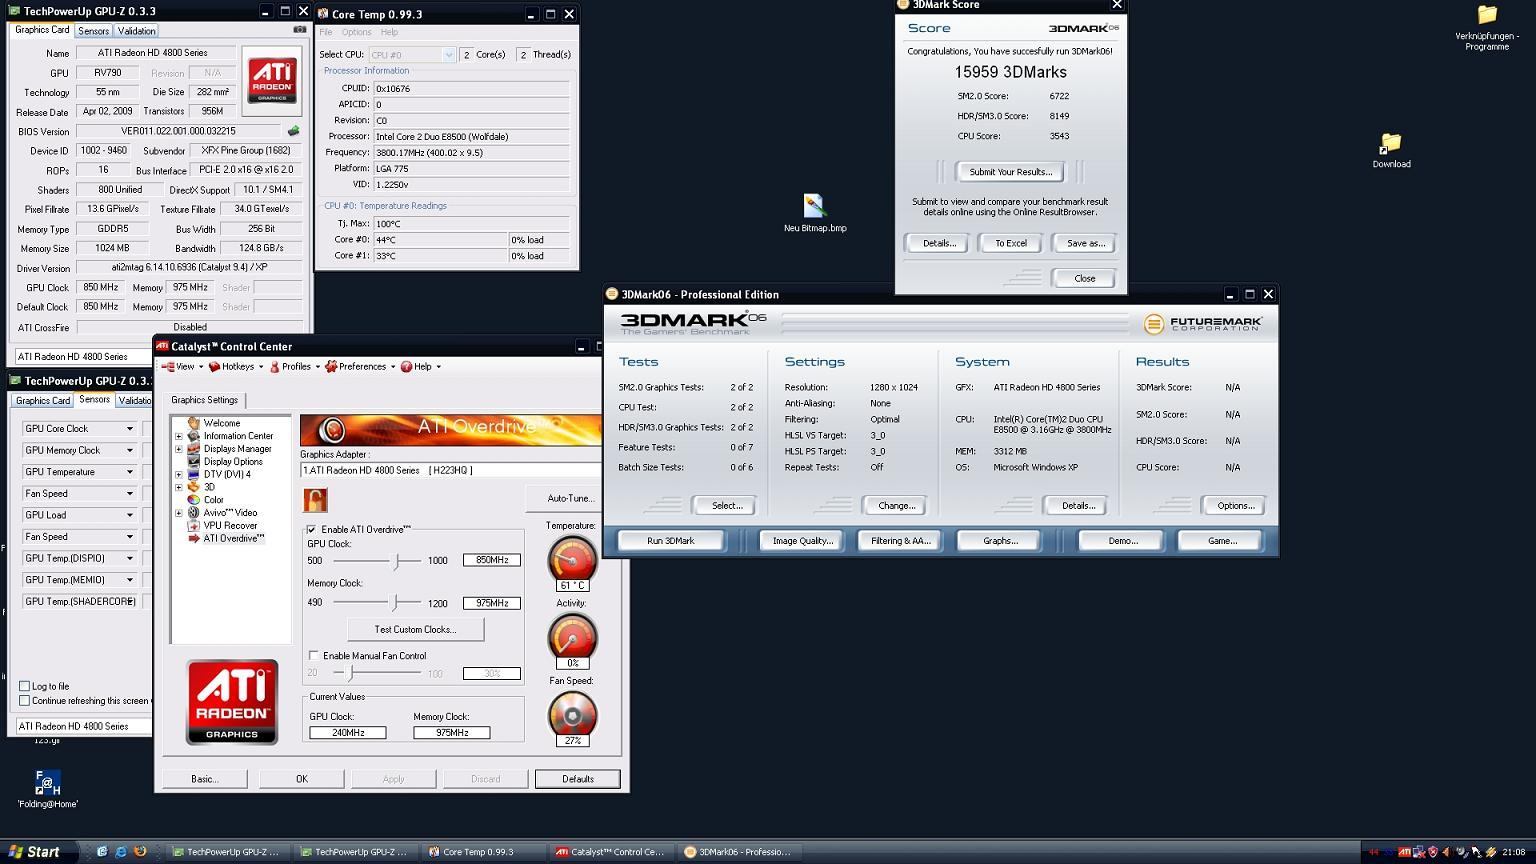
Task: Select Welcome in the Catalyst tree
Action: tap(221, 423)
